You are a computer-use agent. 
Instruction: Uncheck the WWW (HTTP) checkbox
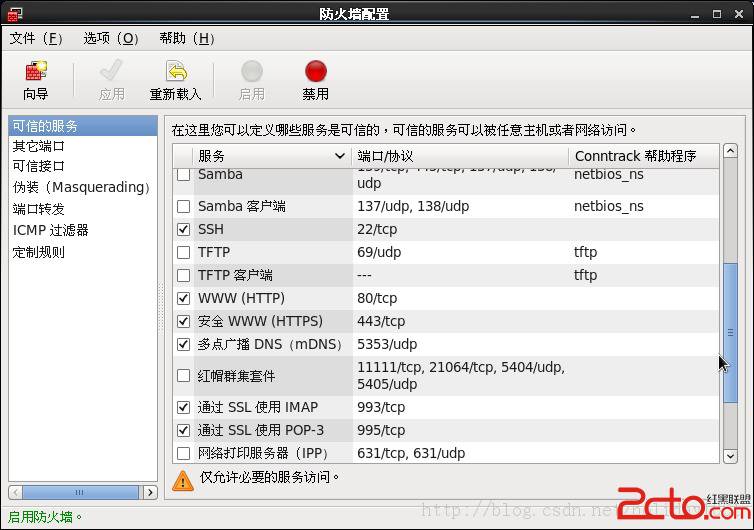(x=183, y=299)
